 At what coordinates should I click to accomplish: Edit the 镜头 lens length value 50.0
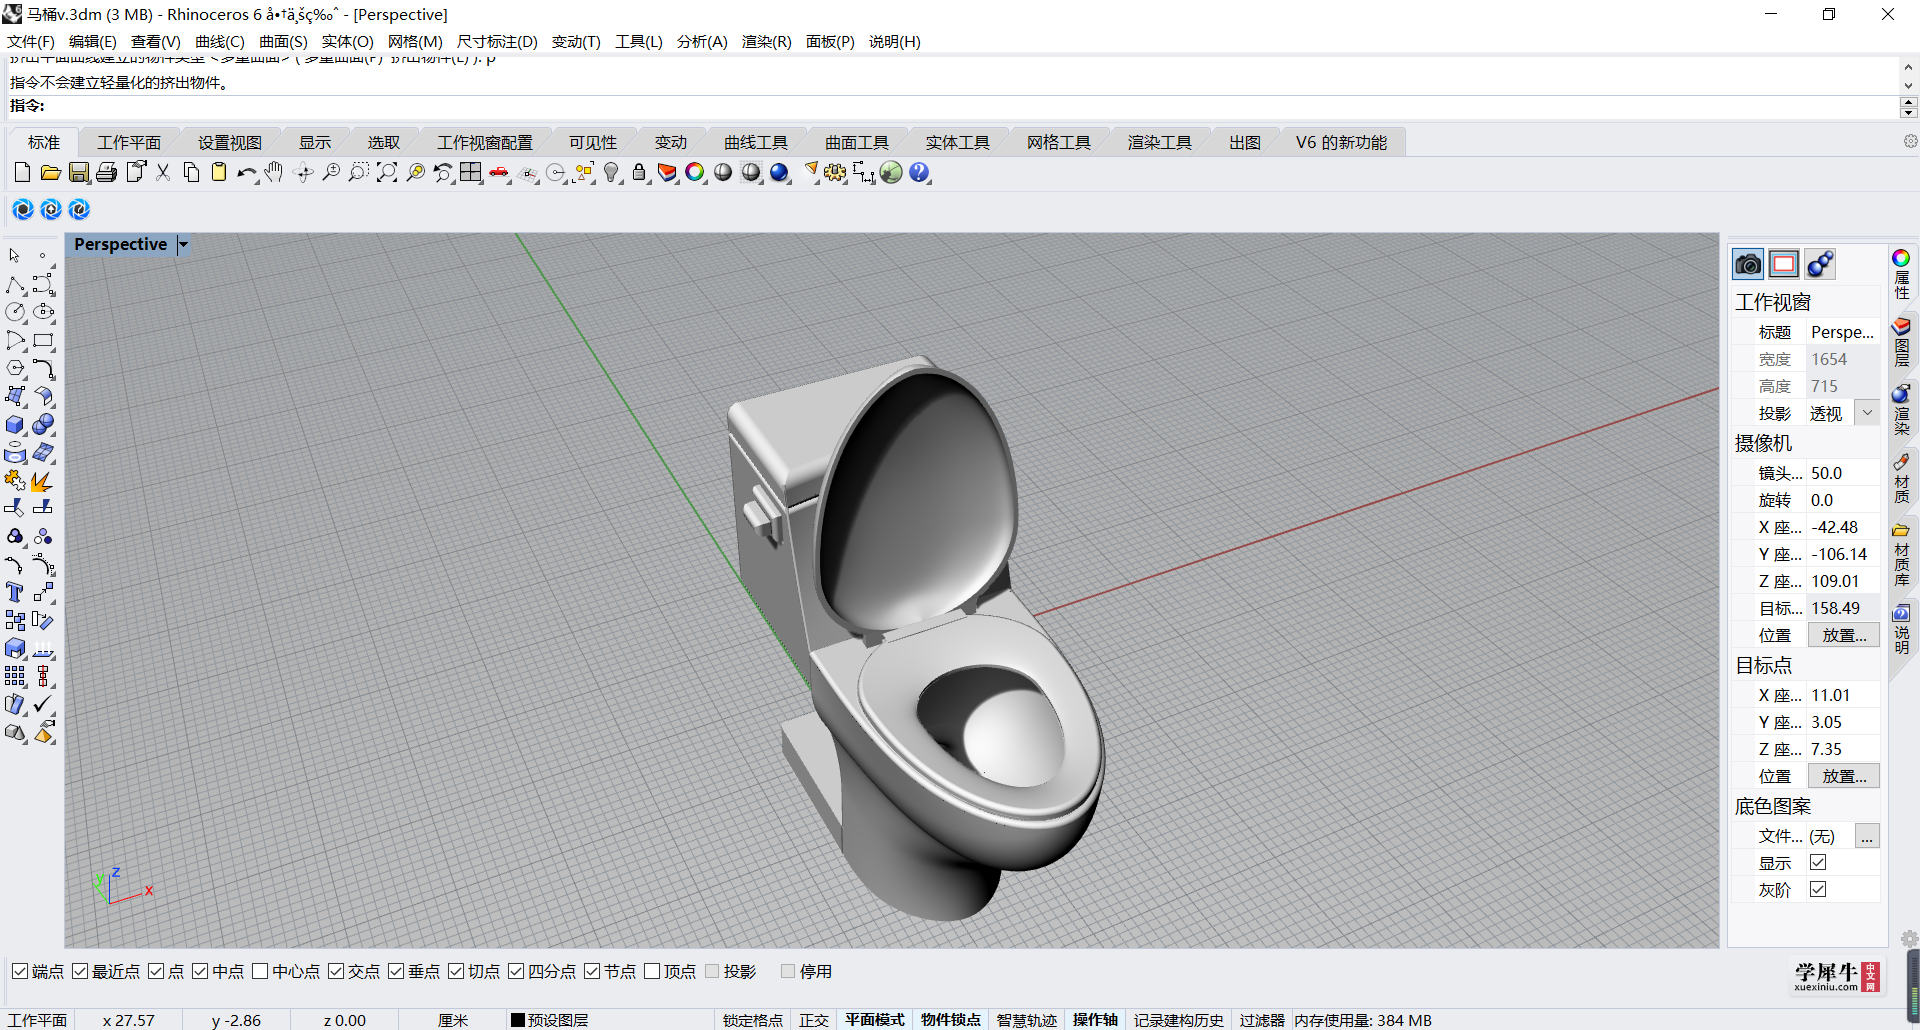1843,473
